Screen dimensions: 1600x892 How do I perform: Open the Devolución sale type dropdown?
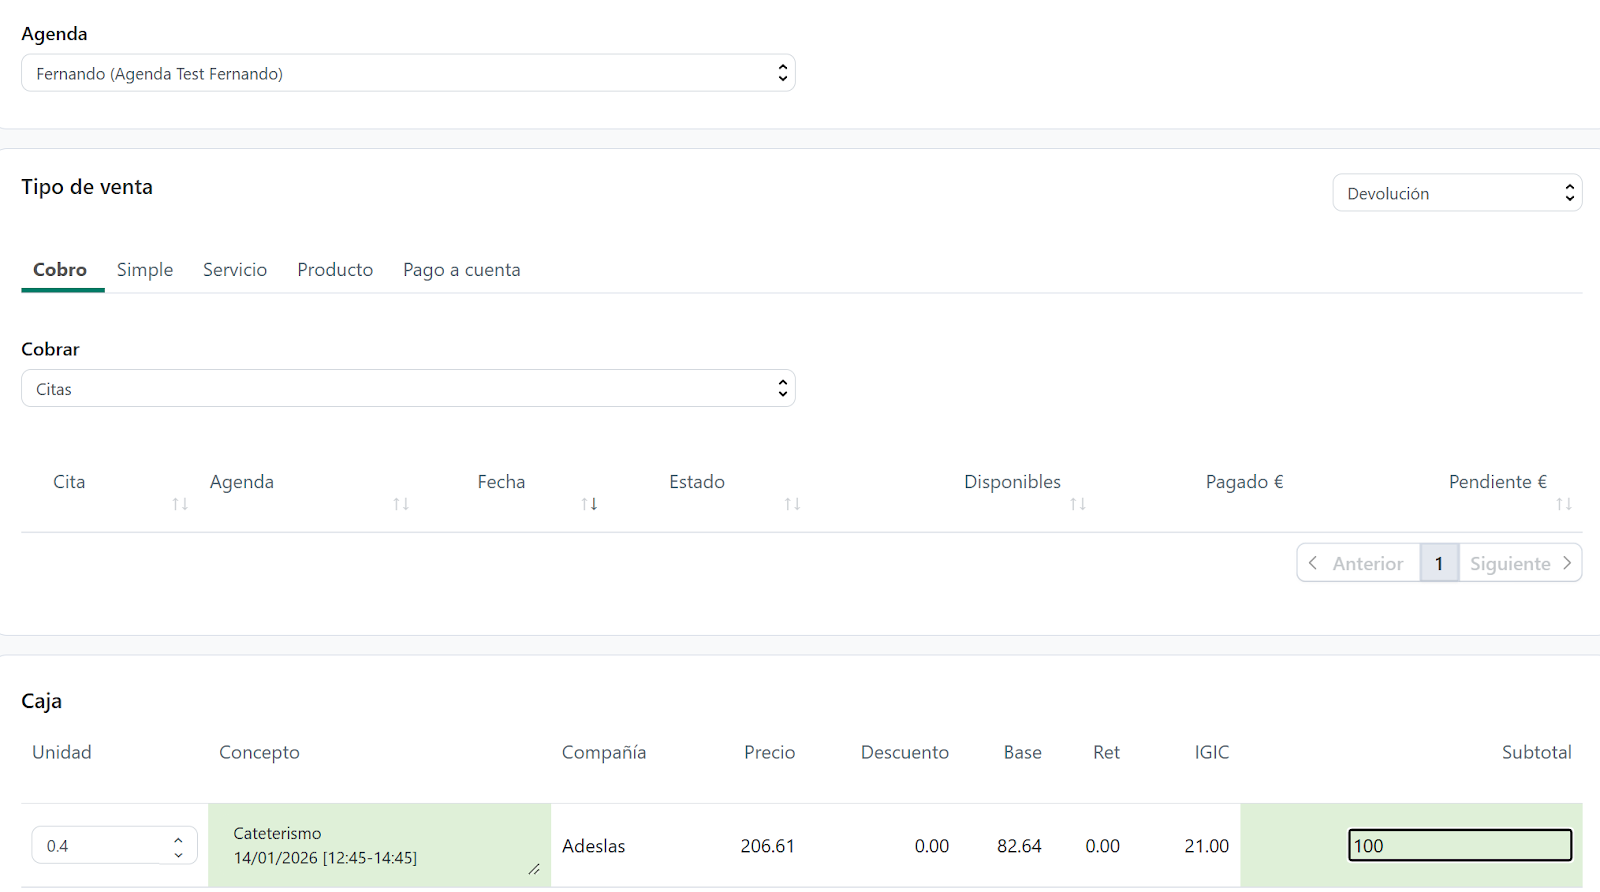click(1456, 193)
